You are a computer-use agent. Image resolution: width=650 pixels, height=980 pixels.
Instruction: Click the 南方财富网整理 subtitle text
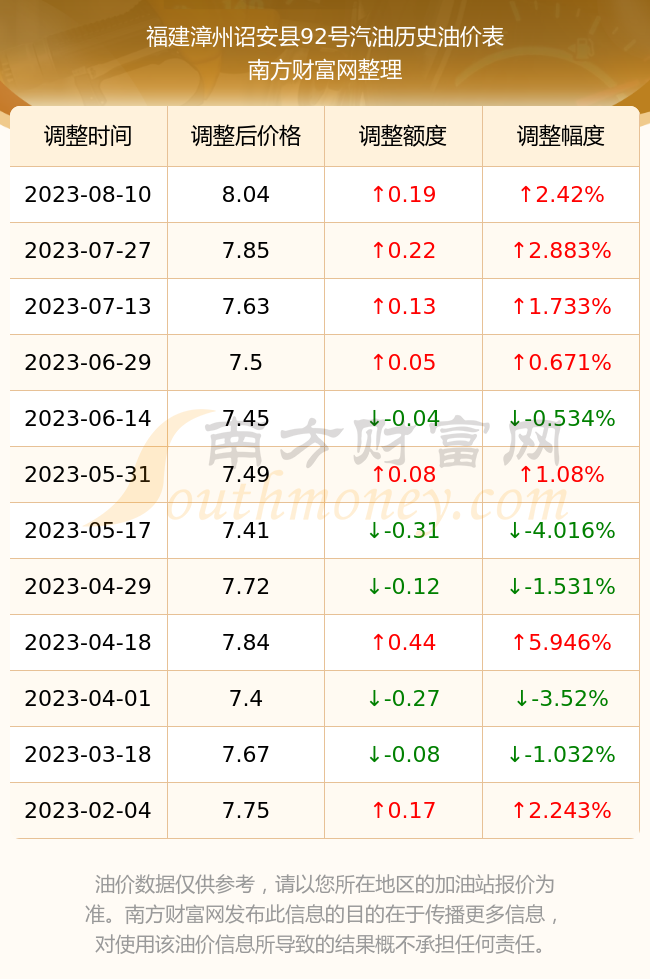325,69
